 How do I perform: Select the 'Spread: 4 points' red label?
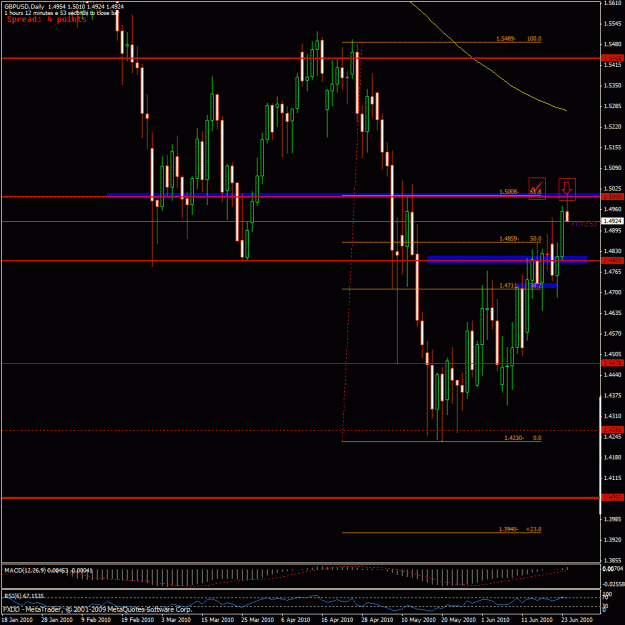(x=47, y=19)
